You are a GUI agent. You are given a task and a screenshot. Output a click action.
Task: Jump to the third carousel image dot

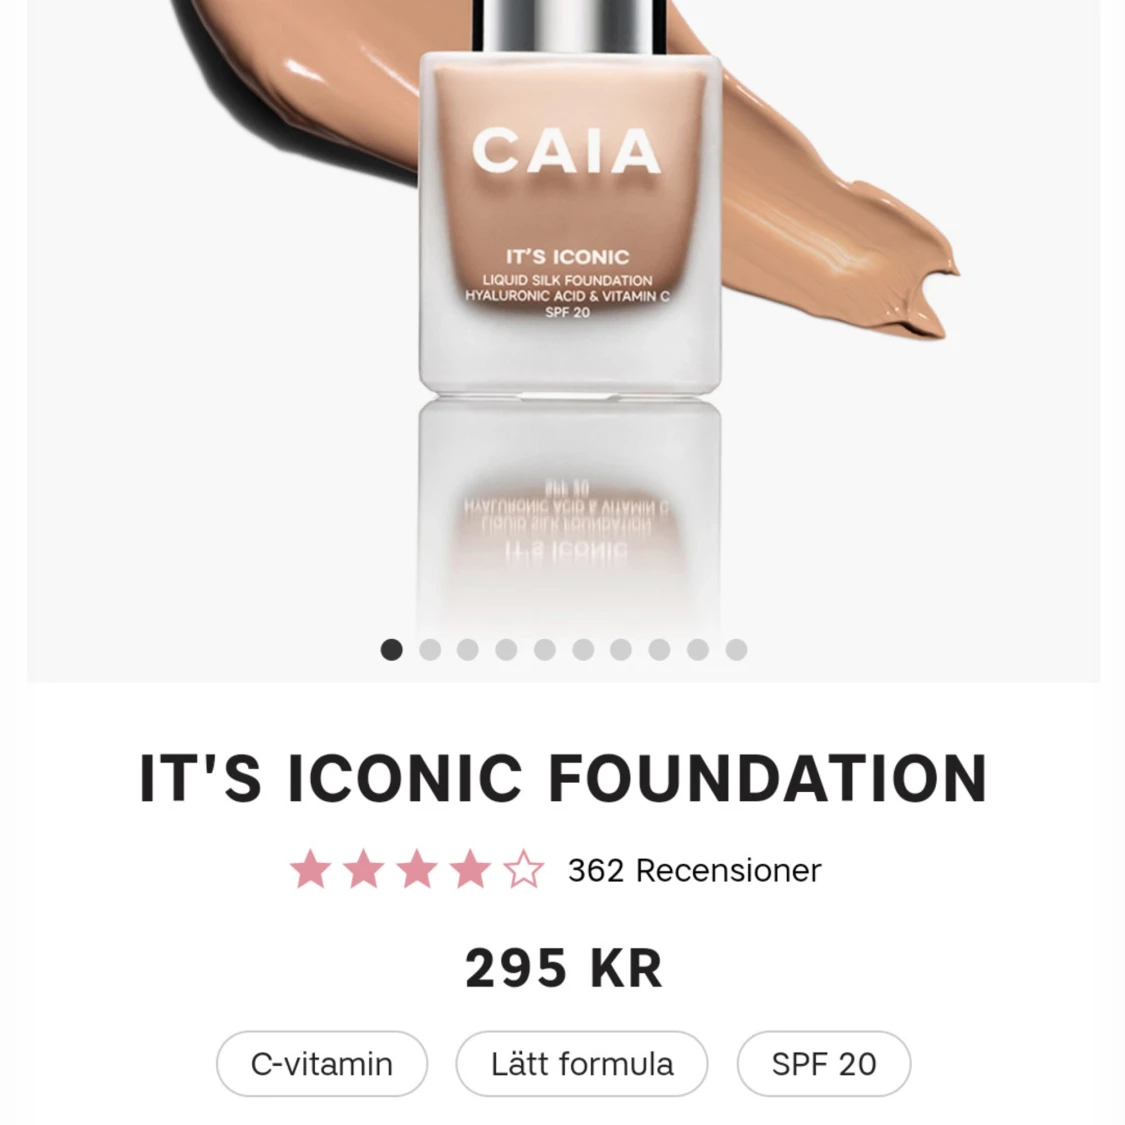coord(468,649)
